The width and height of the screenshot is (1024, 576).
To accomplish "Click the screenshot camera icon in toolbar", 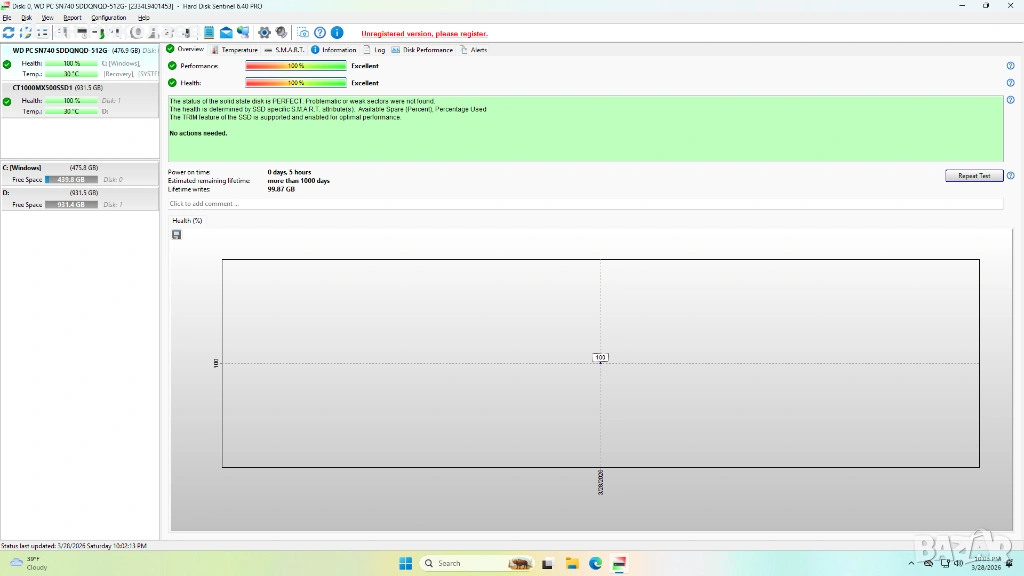I will pyautogui.click(x=303, y=33).
